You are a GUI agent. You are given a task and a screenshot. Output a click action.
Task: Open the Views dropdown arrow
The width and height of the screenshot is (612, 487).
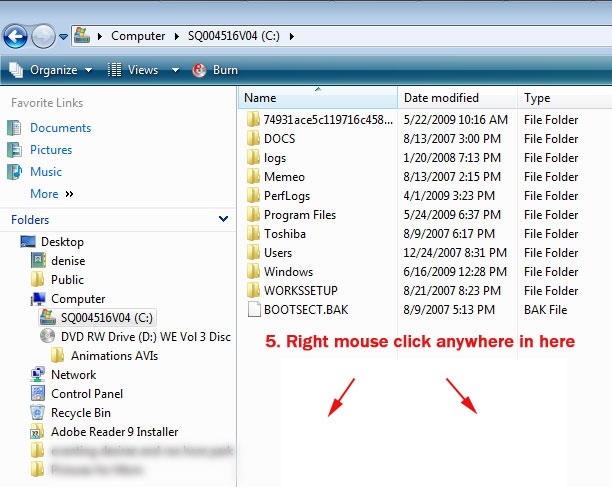(175, 70)
